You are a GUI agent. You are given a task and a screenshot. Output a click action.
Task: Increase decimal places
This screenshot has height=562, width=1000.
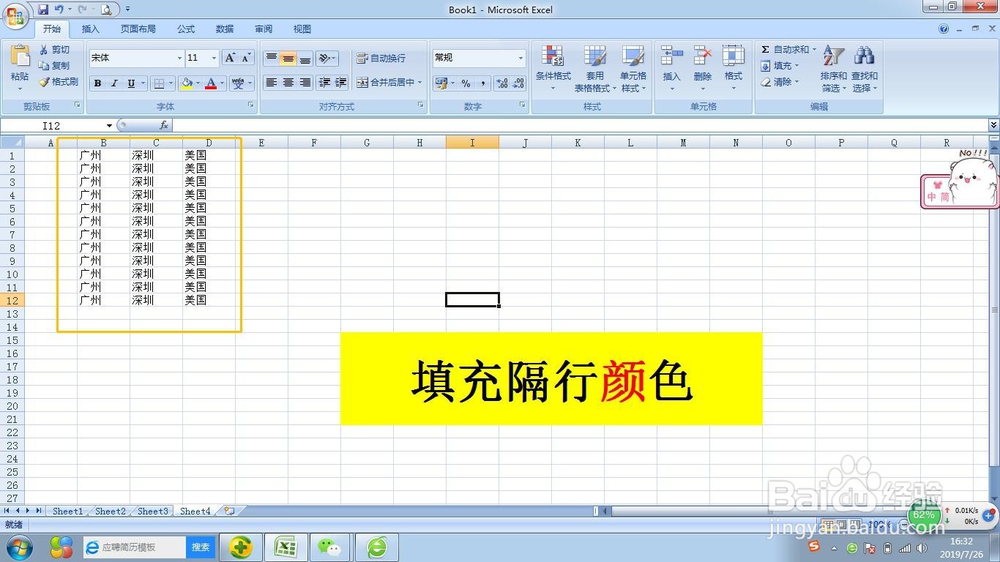pyautogui.click(x=502, y=83)
